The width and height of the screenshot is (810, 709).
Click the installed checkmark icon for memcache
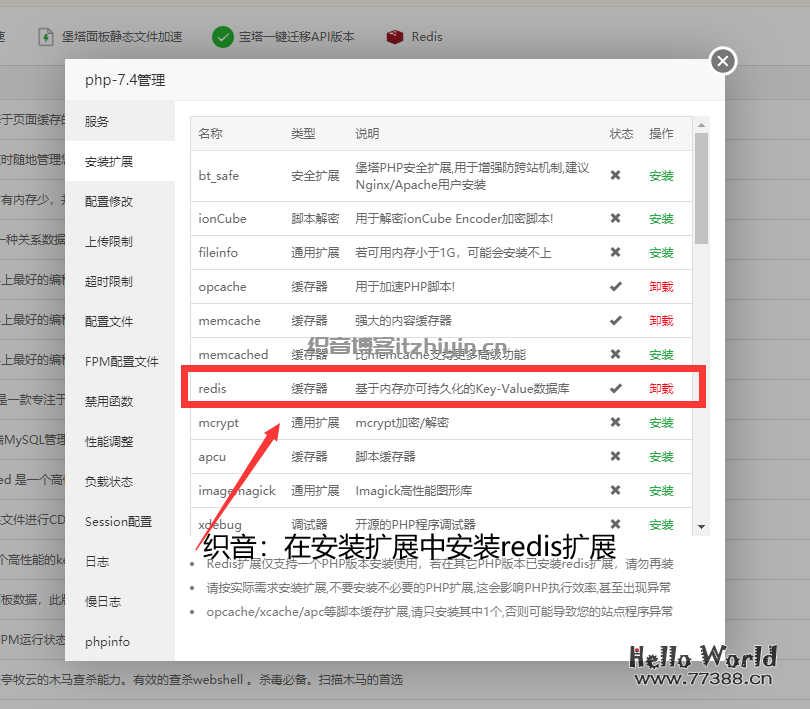[615, 321]
